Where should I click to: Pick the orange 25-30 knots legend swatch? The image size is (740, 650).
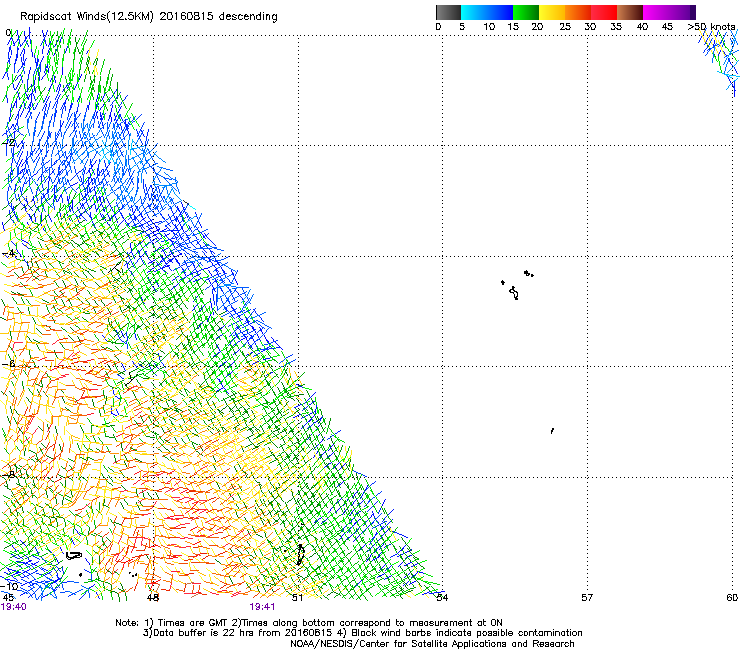[x=578, y=12]
